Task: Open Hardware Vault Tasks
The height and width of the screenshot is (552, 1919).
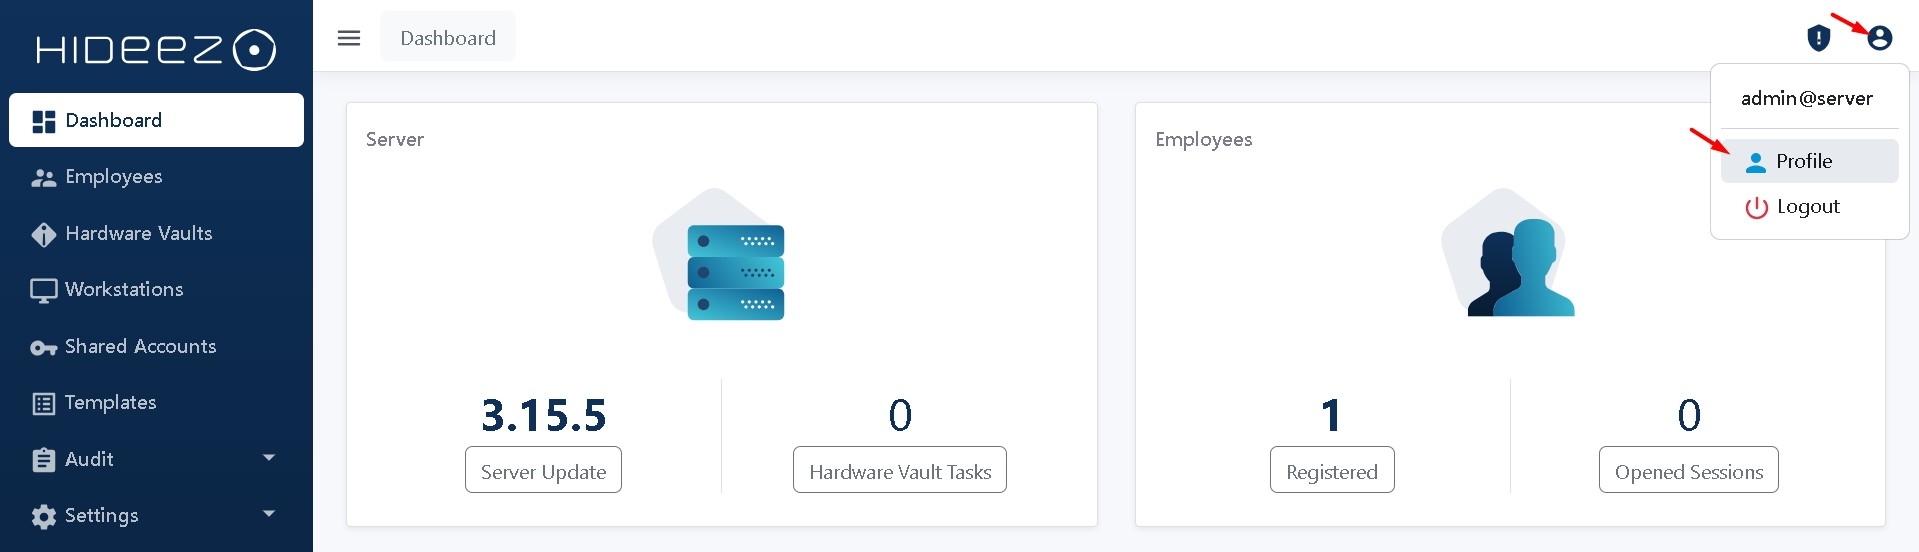Action: (899, 471)
